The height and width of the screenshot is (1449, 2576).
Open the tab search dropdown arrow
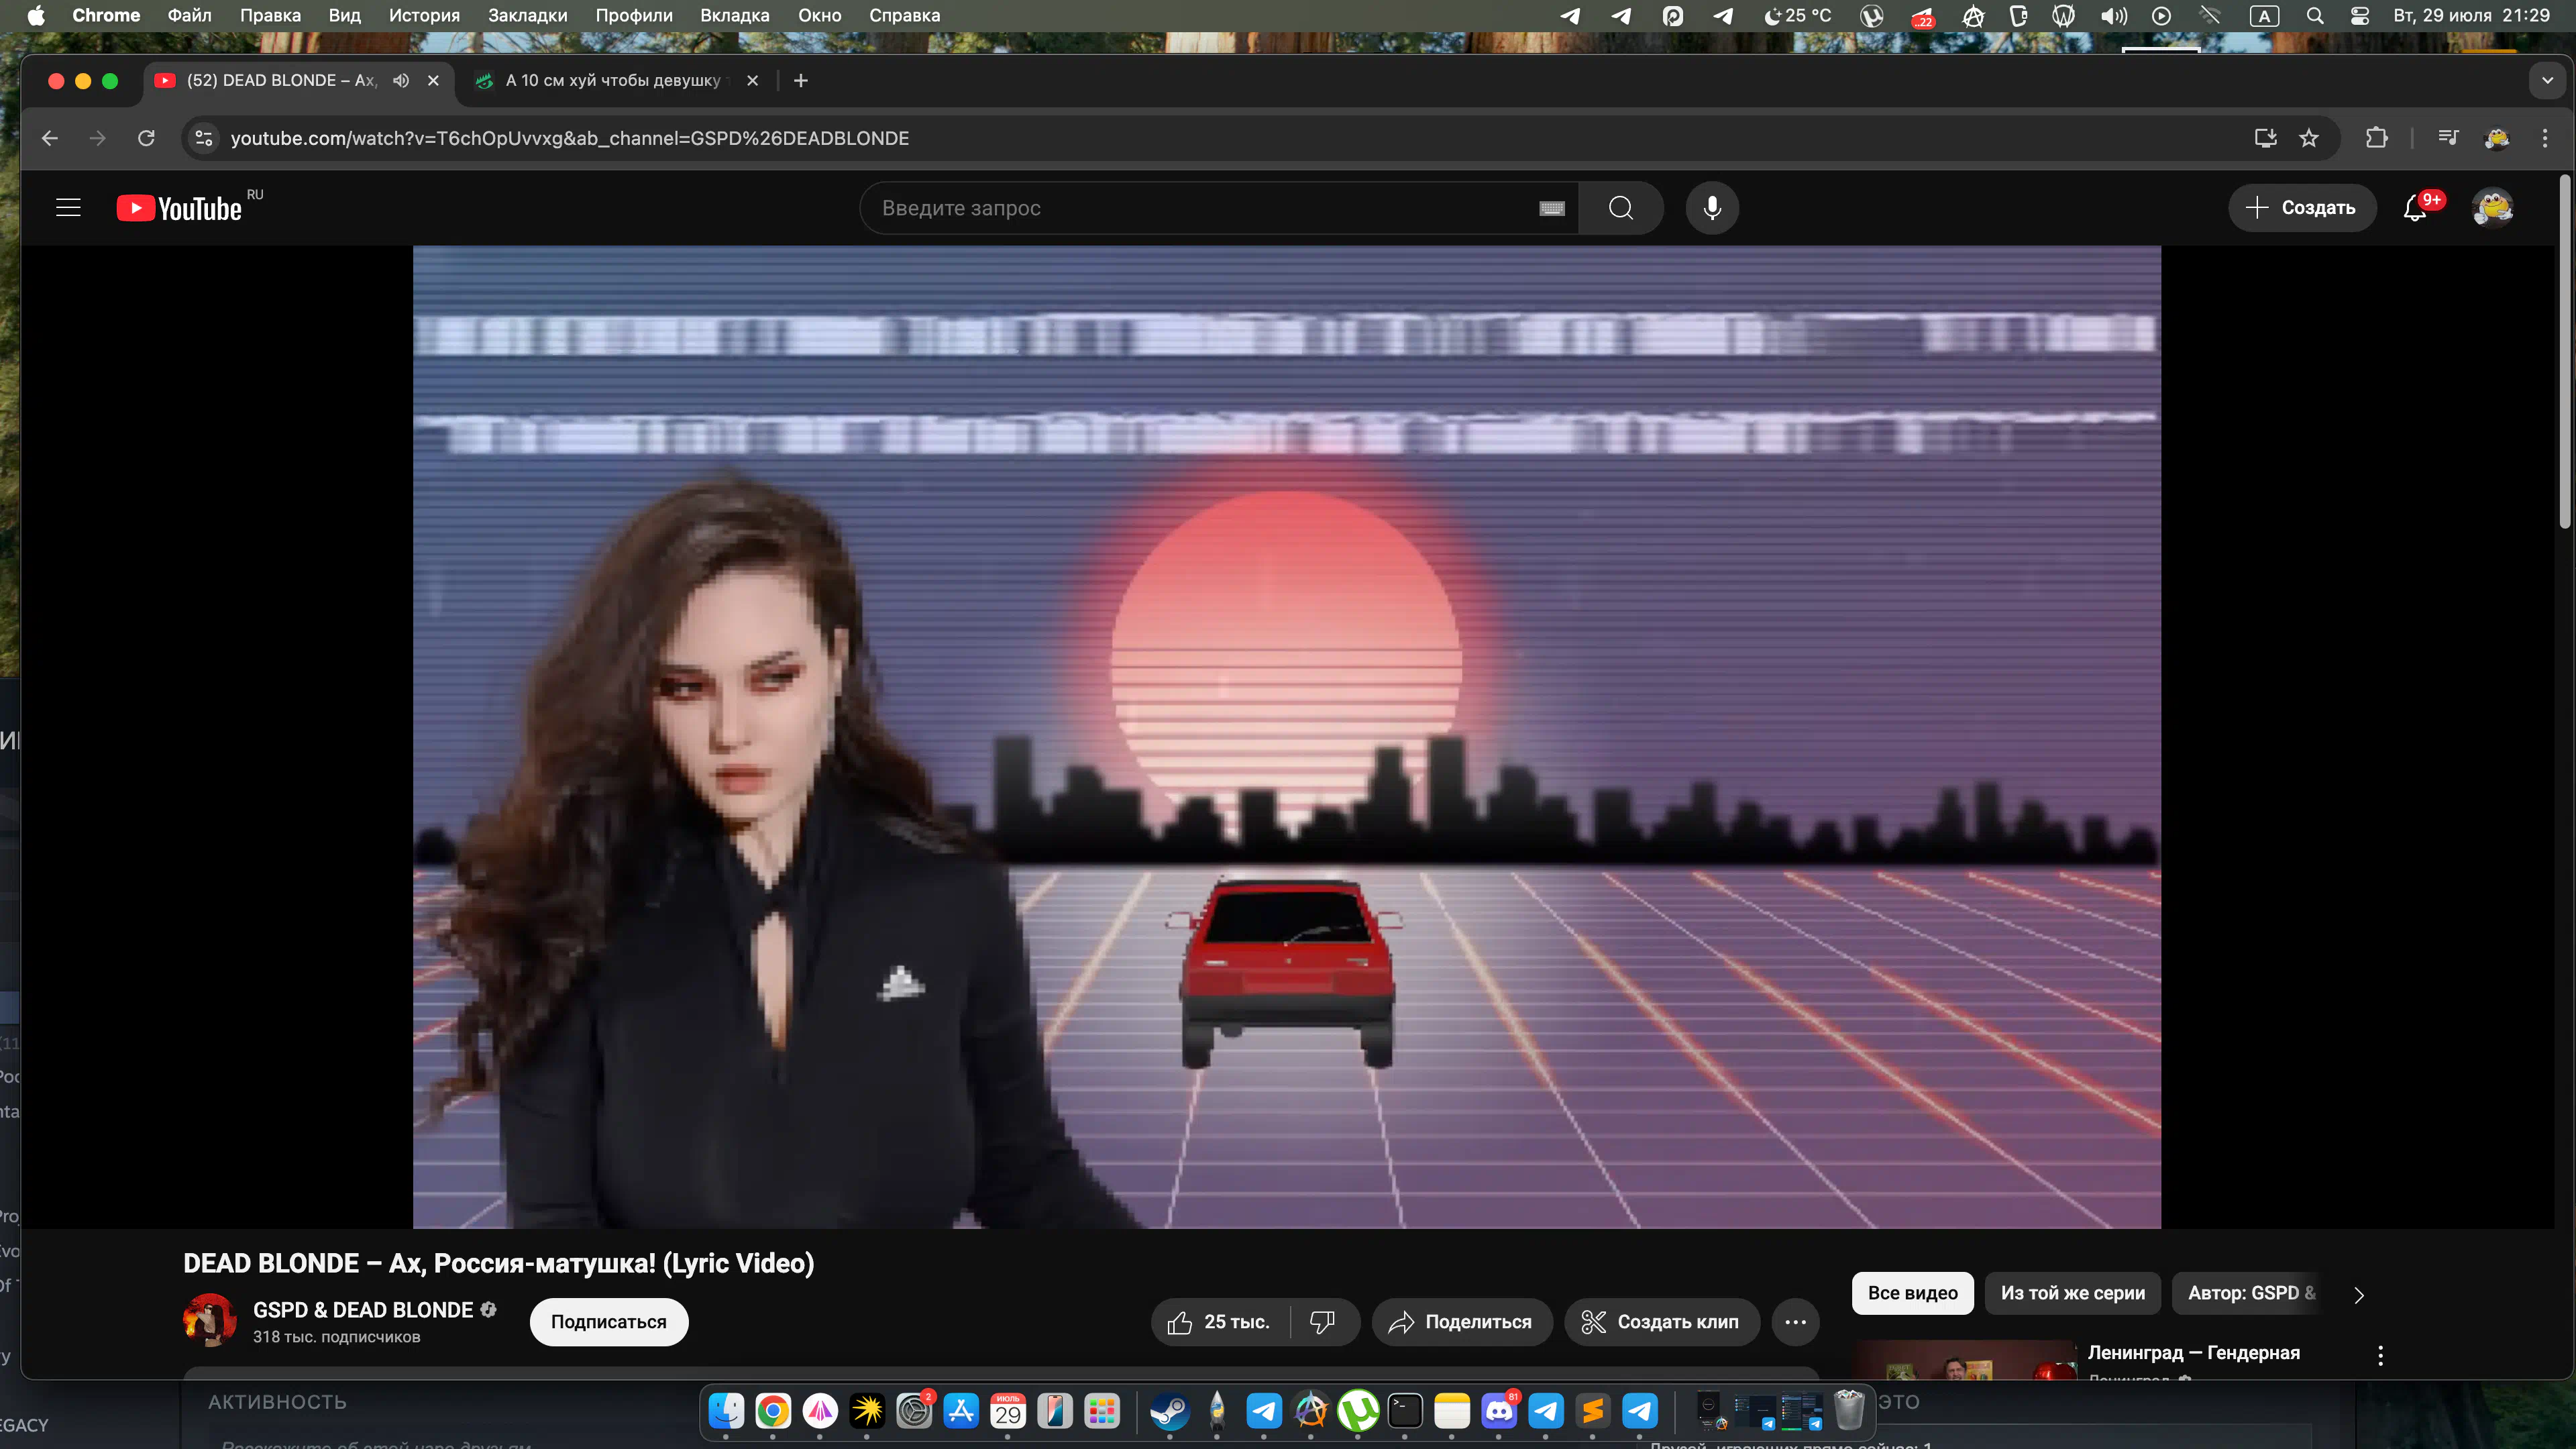2547,80
